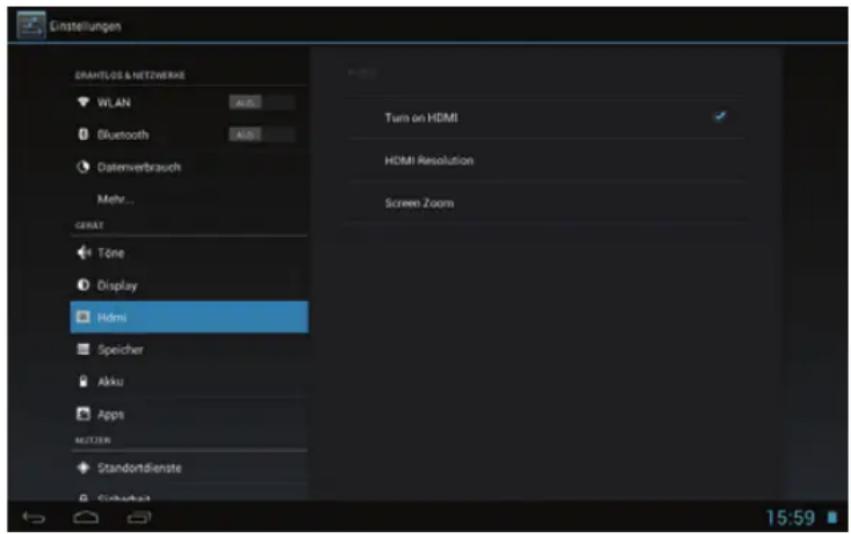The width and height of the screenshot is (851, 534).
Task: Tap the Einstellungen settings app icon
Action: (31, 25)
